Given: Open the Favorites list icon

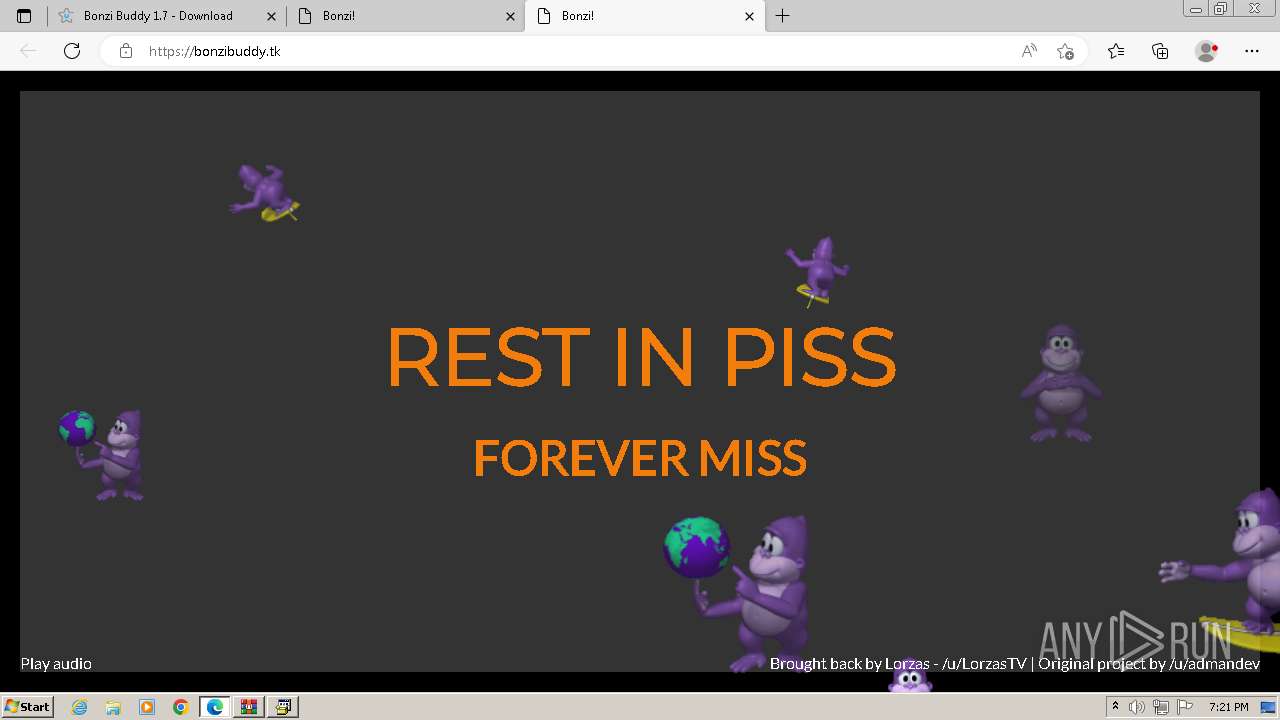Looking at the screenshot, I should 1116,51.
